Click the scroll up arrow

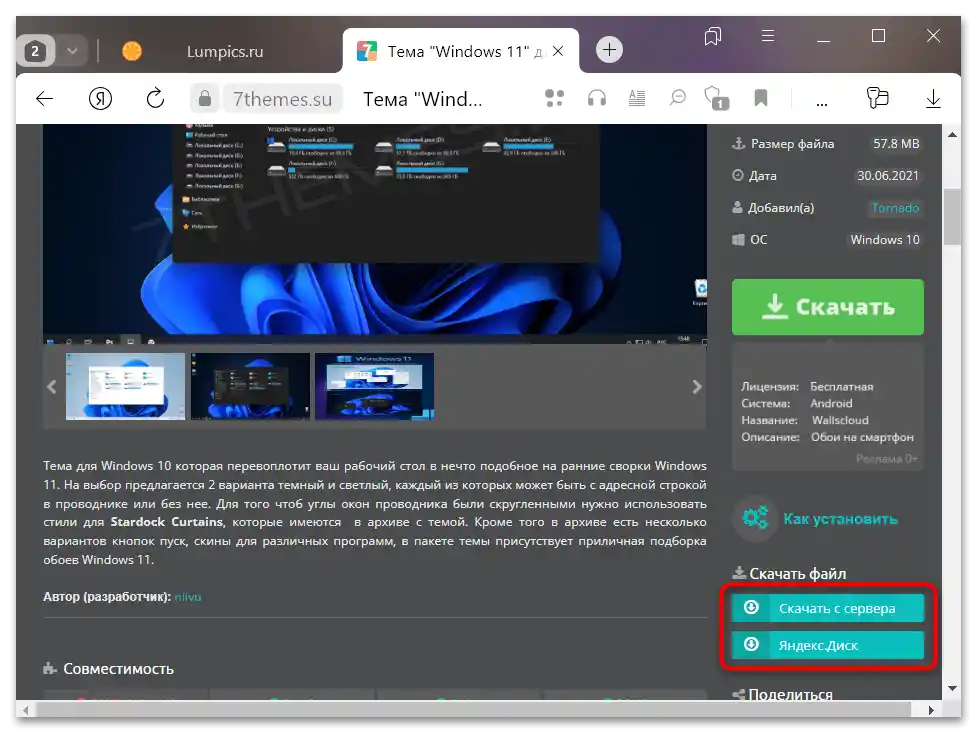[x=952, y=134]
